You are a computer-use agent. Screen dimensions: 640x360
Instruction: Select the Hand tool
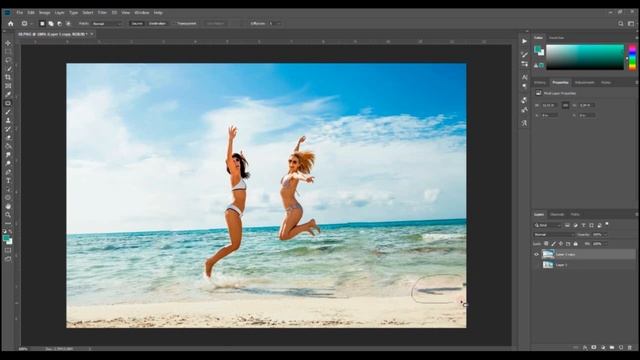click(x=8, y=207)
